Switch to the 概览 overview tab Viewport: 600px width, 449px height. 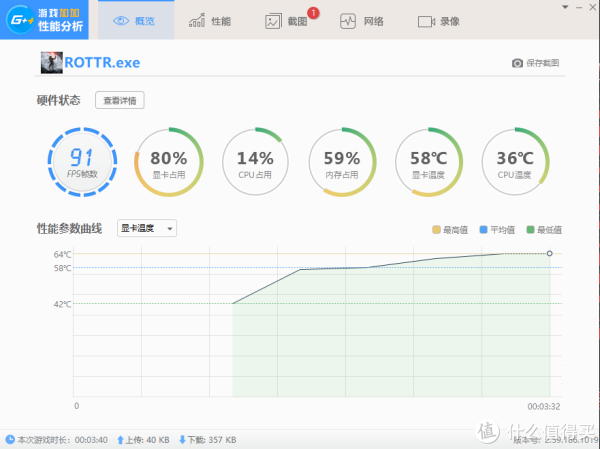(136, 20)
